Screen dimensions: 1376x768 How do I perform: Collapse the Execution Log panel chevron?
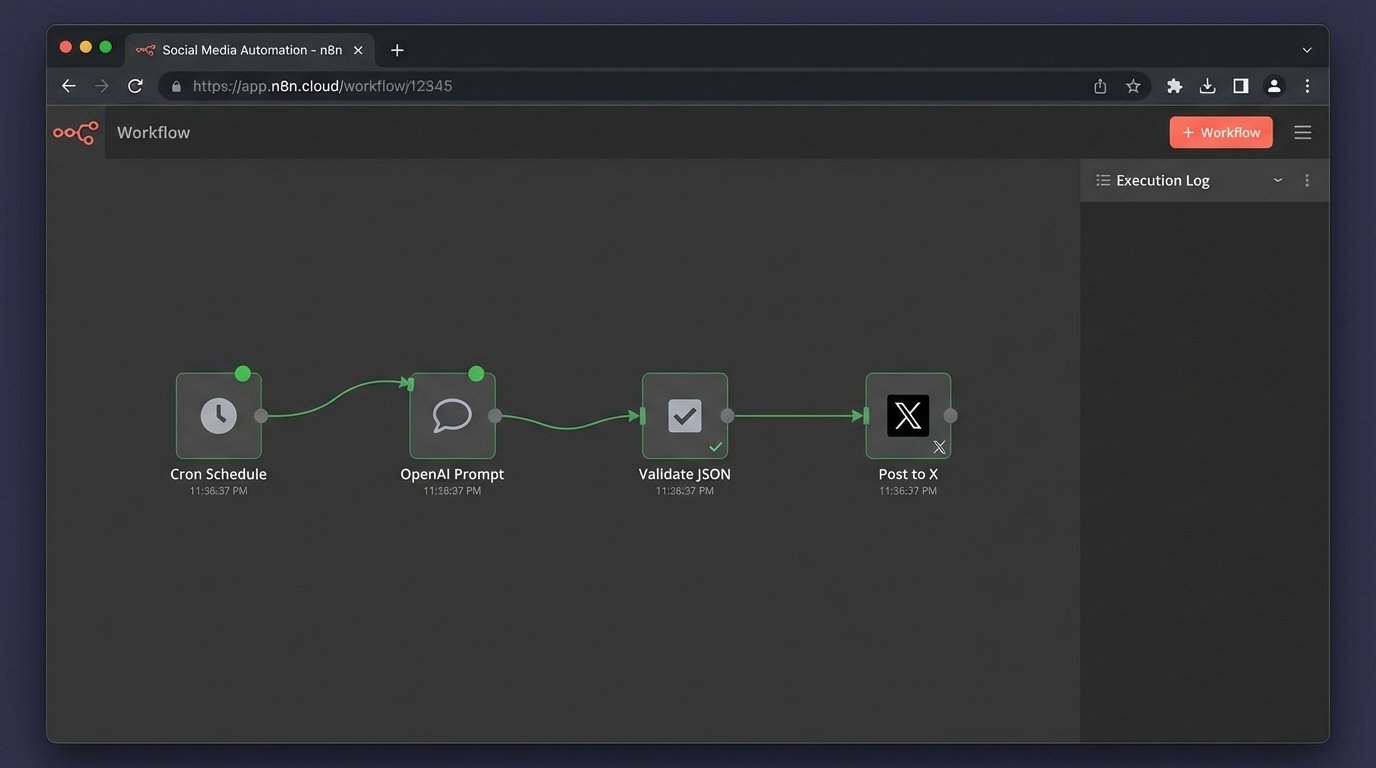pyautogui.click(x=1277, y=181)
